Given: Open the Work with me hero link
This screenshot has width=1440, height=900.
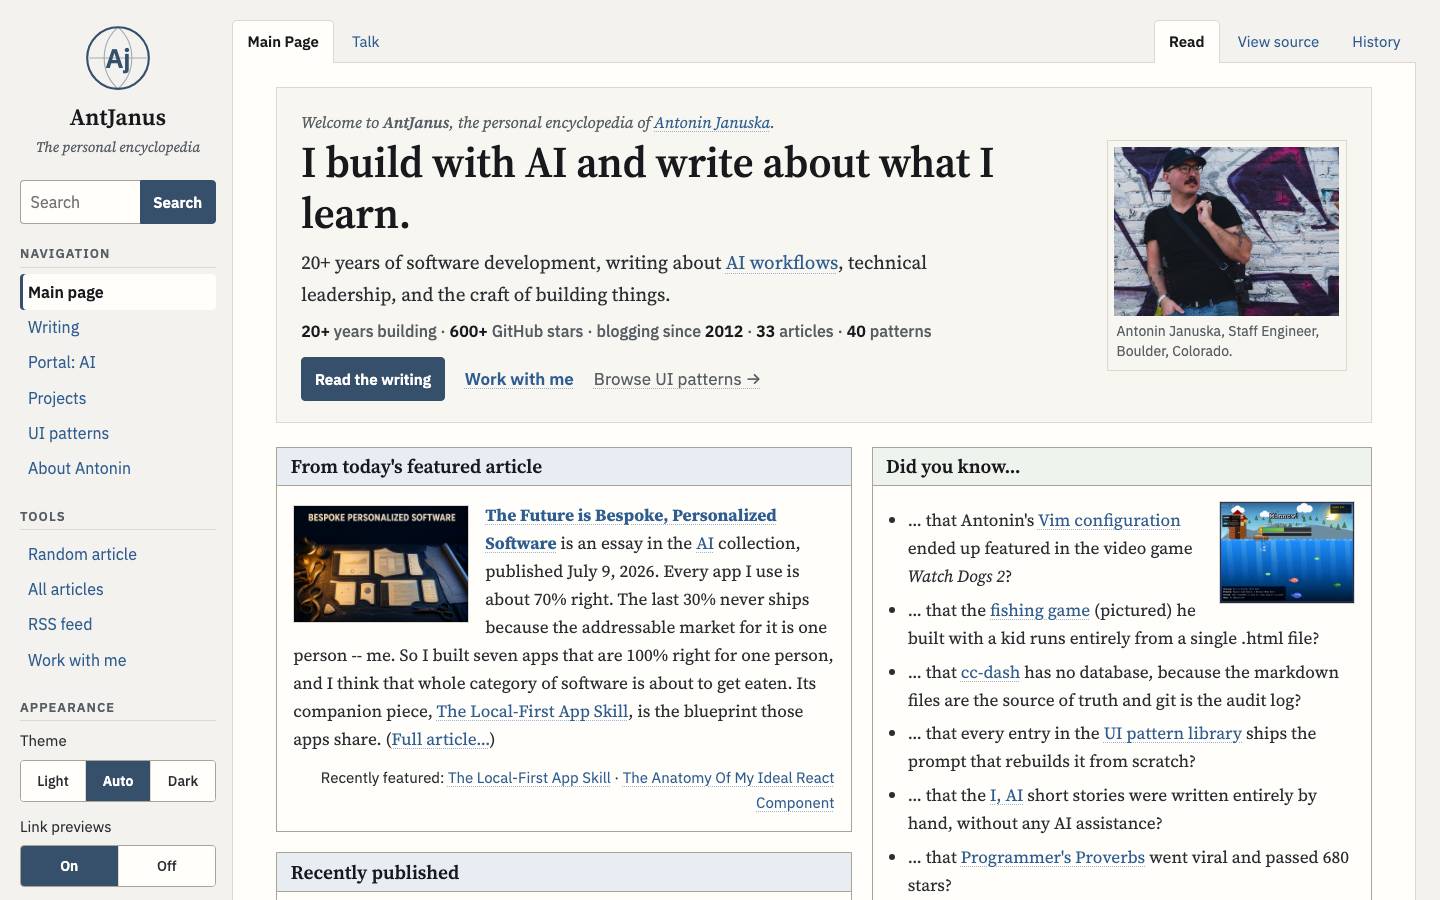Looking at the screenshot, I should pos(519,379).
